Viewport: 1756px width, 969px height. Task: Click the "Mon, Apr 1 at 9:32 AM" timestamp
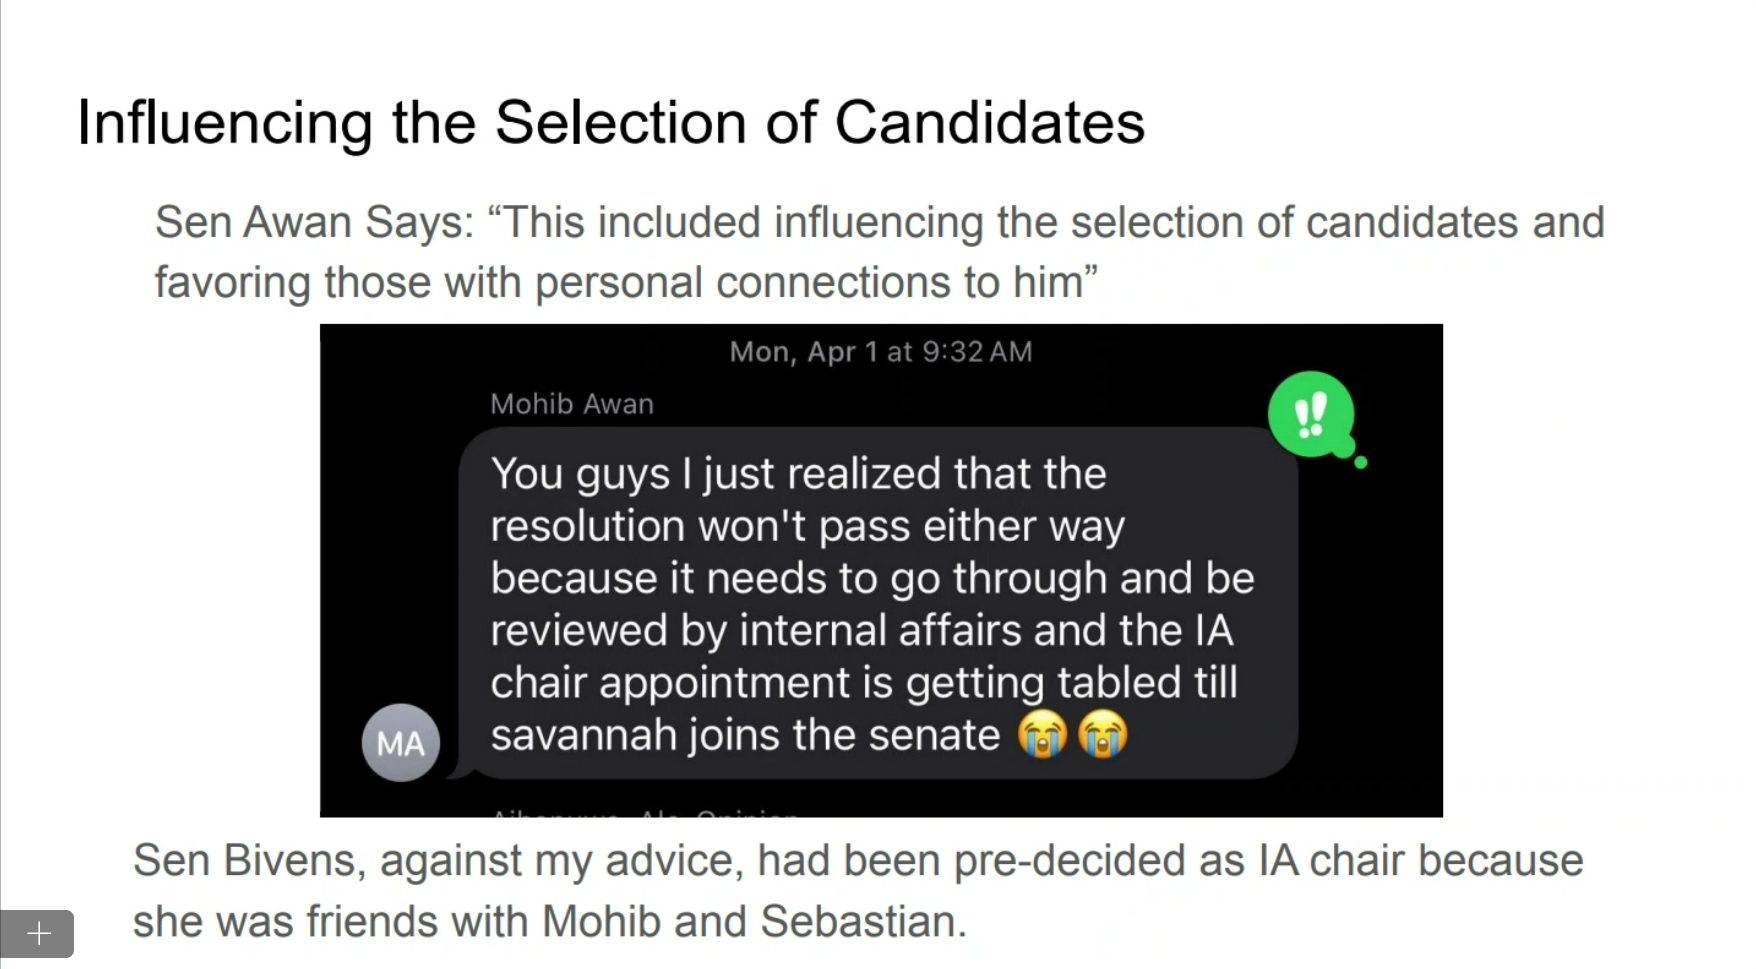[880, 352]
